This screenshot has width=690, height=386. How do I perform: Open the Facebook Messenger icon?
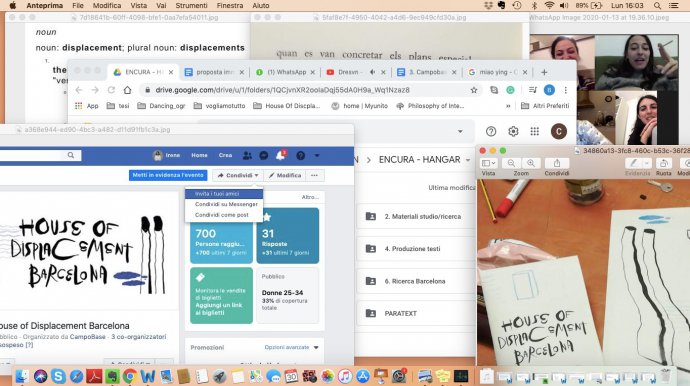point(264,155)
